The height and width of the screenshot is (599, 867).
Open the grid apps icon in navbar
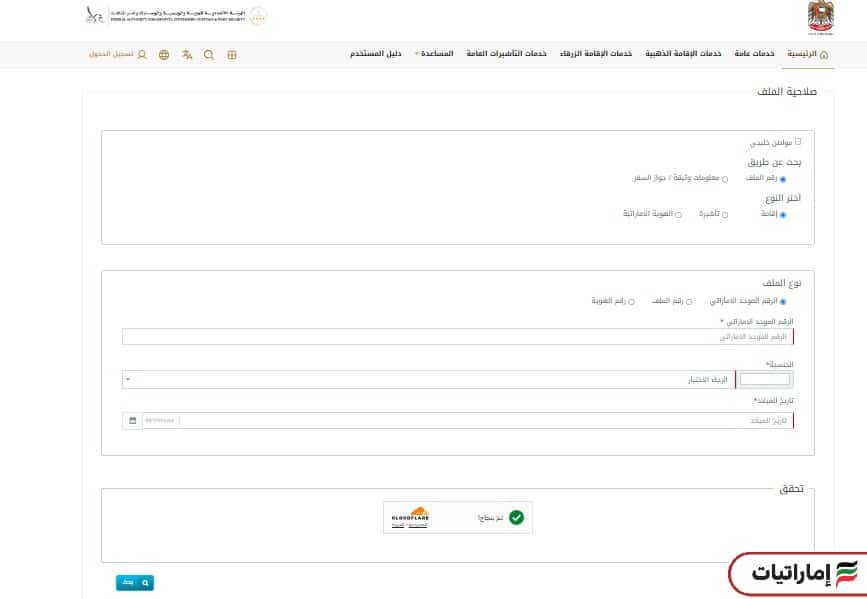click(232, 54)
